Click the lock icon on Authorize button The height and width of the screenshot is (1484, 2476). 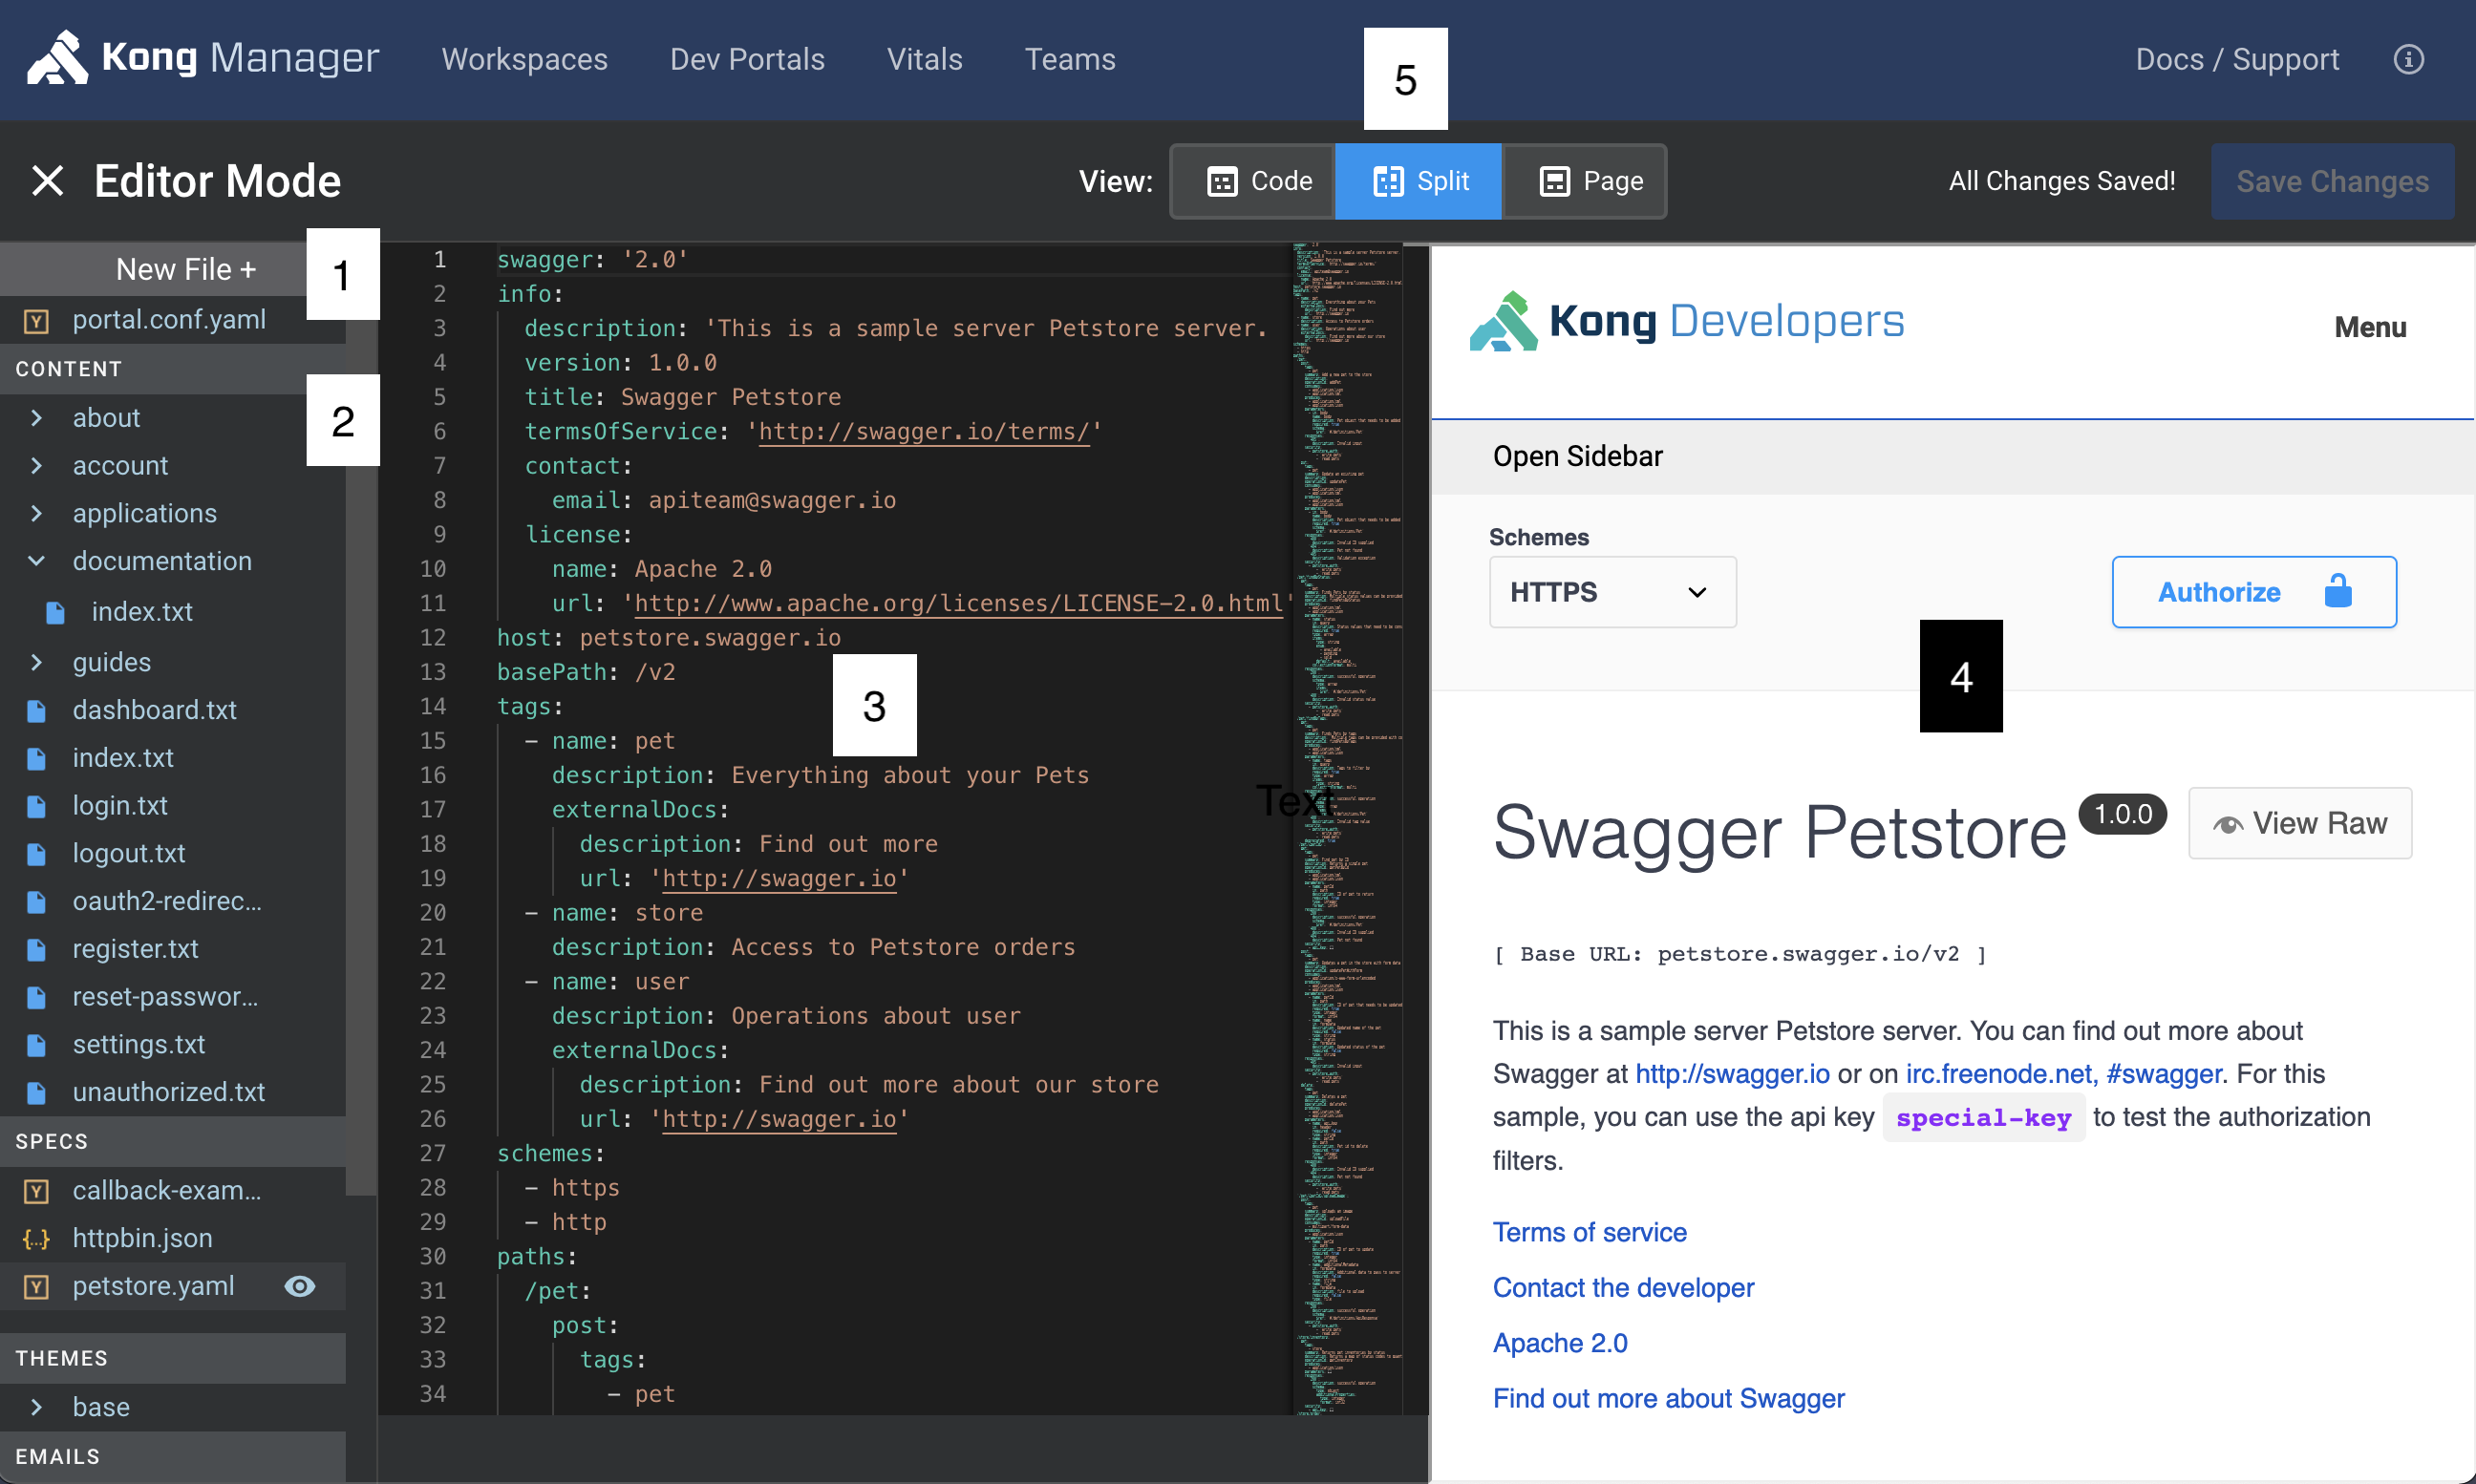coord(2338,591)
